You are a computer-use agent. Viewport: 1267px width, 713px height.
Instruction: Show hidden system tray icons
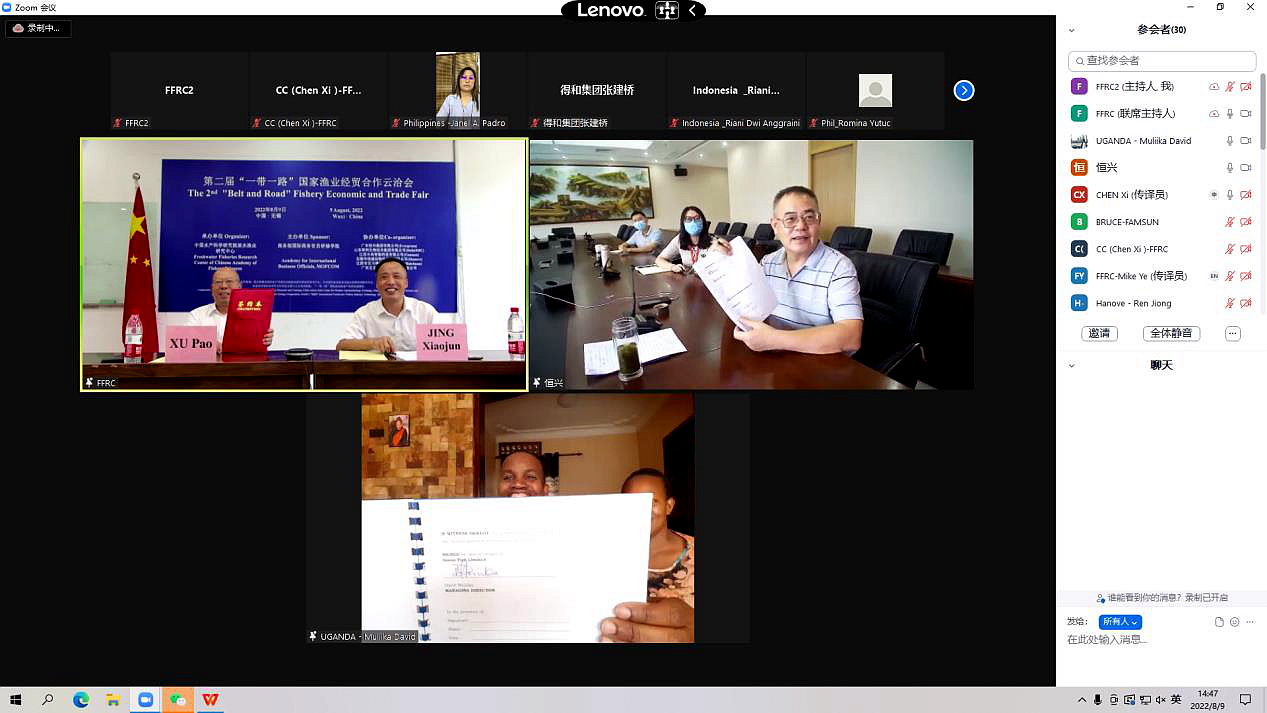point(1084,700)
